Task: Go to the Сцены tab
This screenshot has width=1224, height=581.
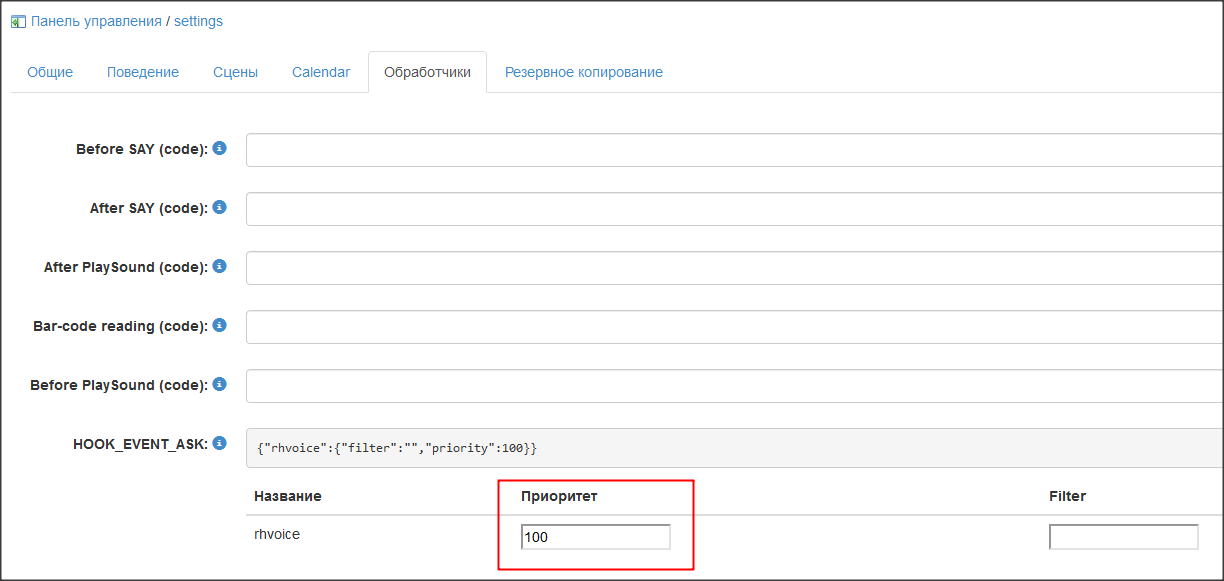Action: pos(235,72)
